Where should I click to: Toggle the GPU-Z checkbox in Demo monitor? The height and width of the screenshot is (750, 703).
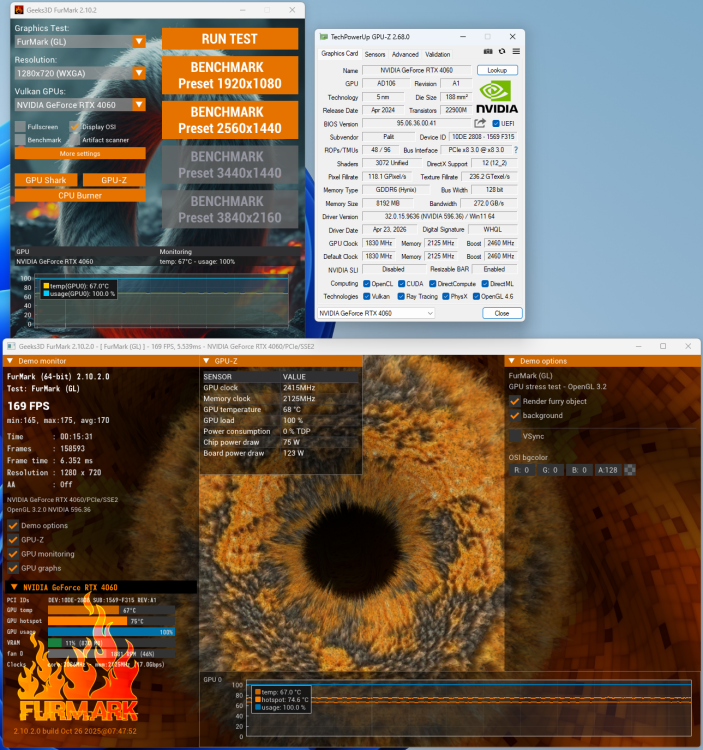(x=13, y=540)
